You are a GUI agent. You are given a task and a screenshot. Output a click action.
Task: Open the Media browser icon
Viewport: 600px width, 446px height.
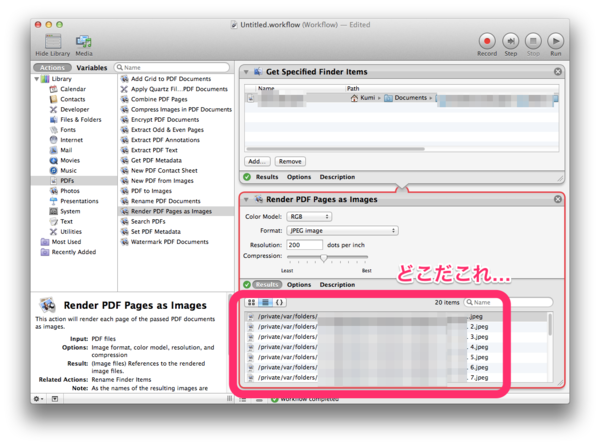(83, 41)
